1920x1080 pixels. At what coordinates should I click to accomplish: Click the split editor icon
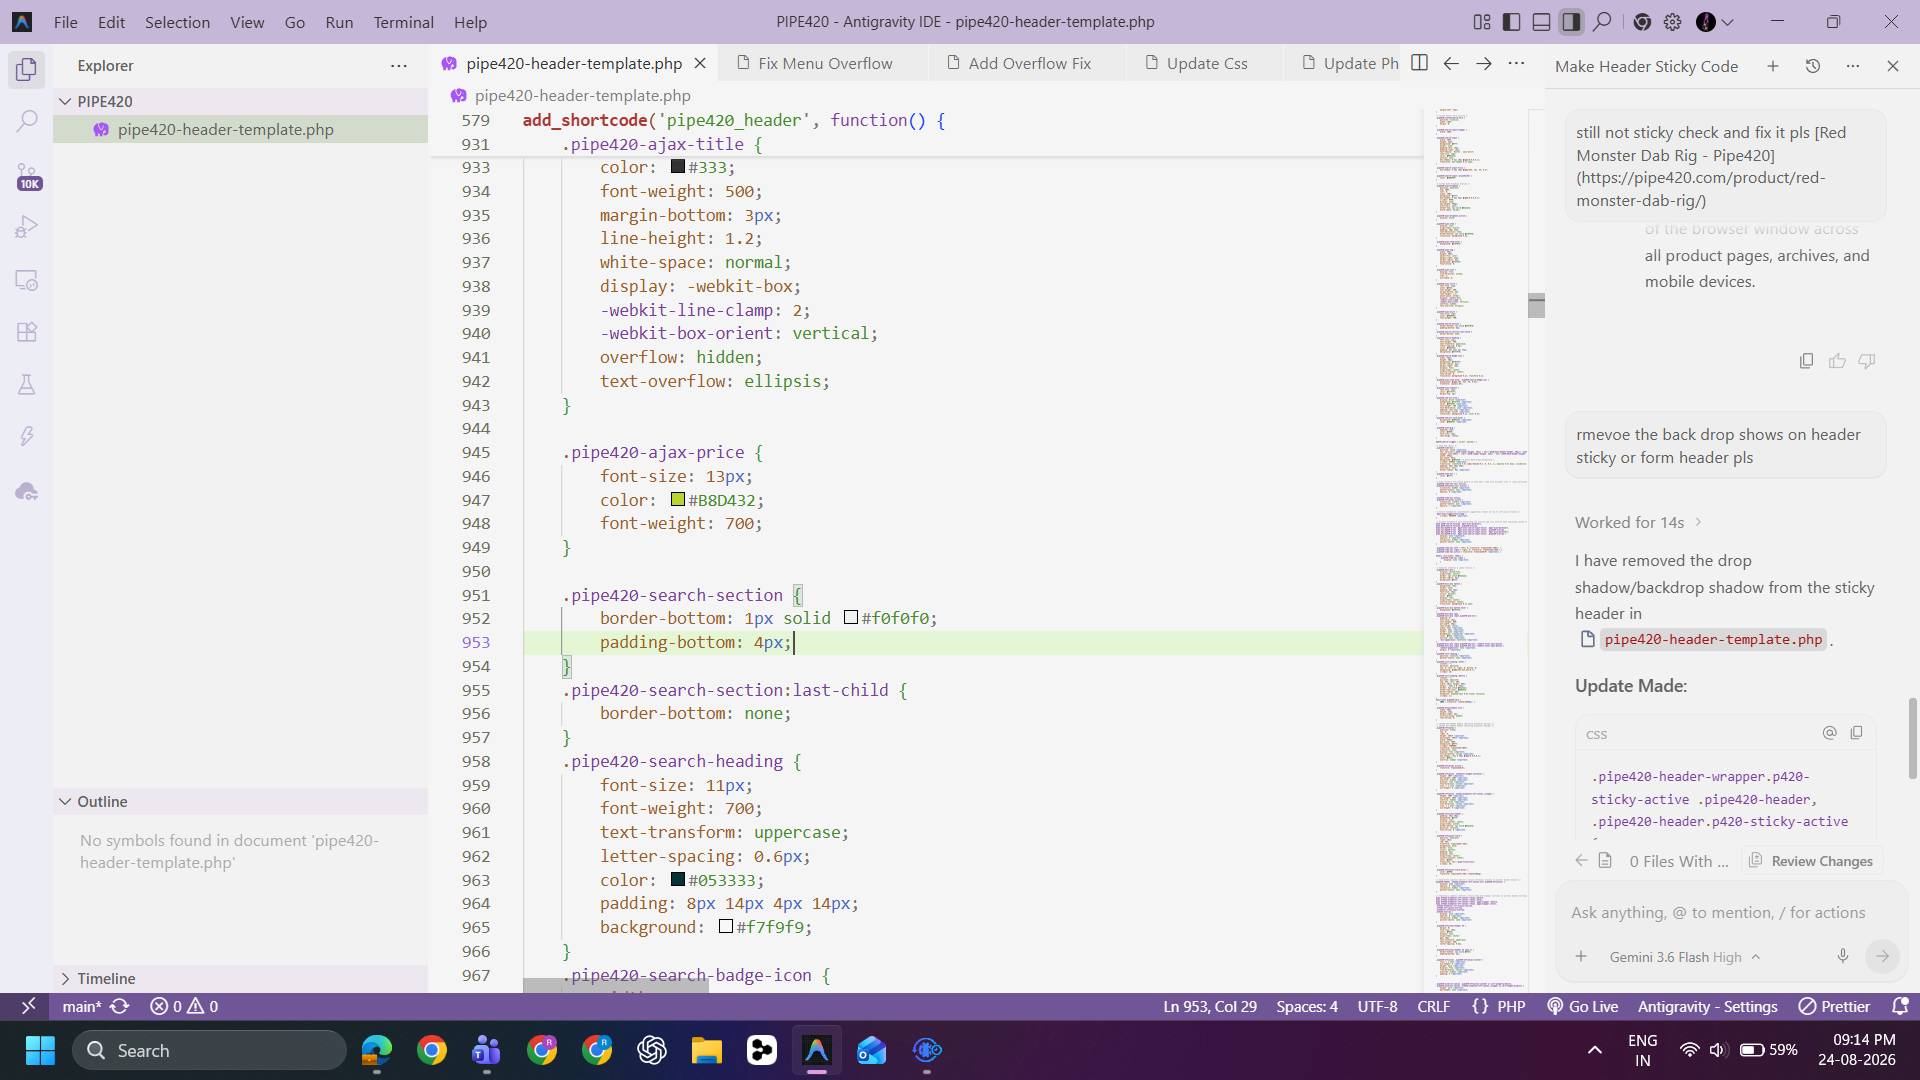point(1419,63)
